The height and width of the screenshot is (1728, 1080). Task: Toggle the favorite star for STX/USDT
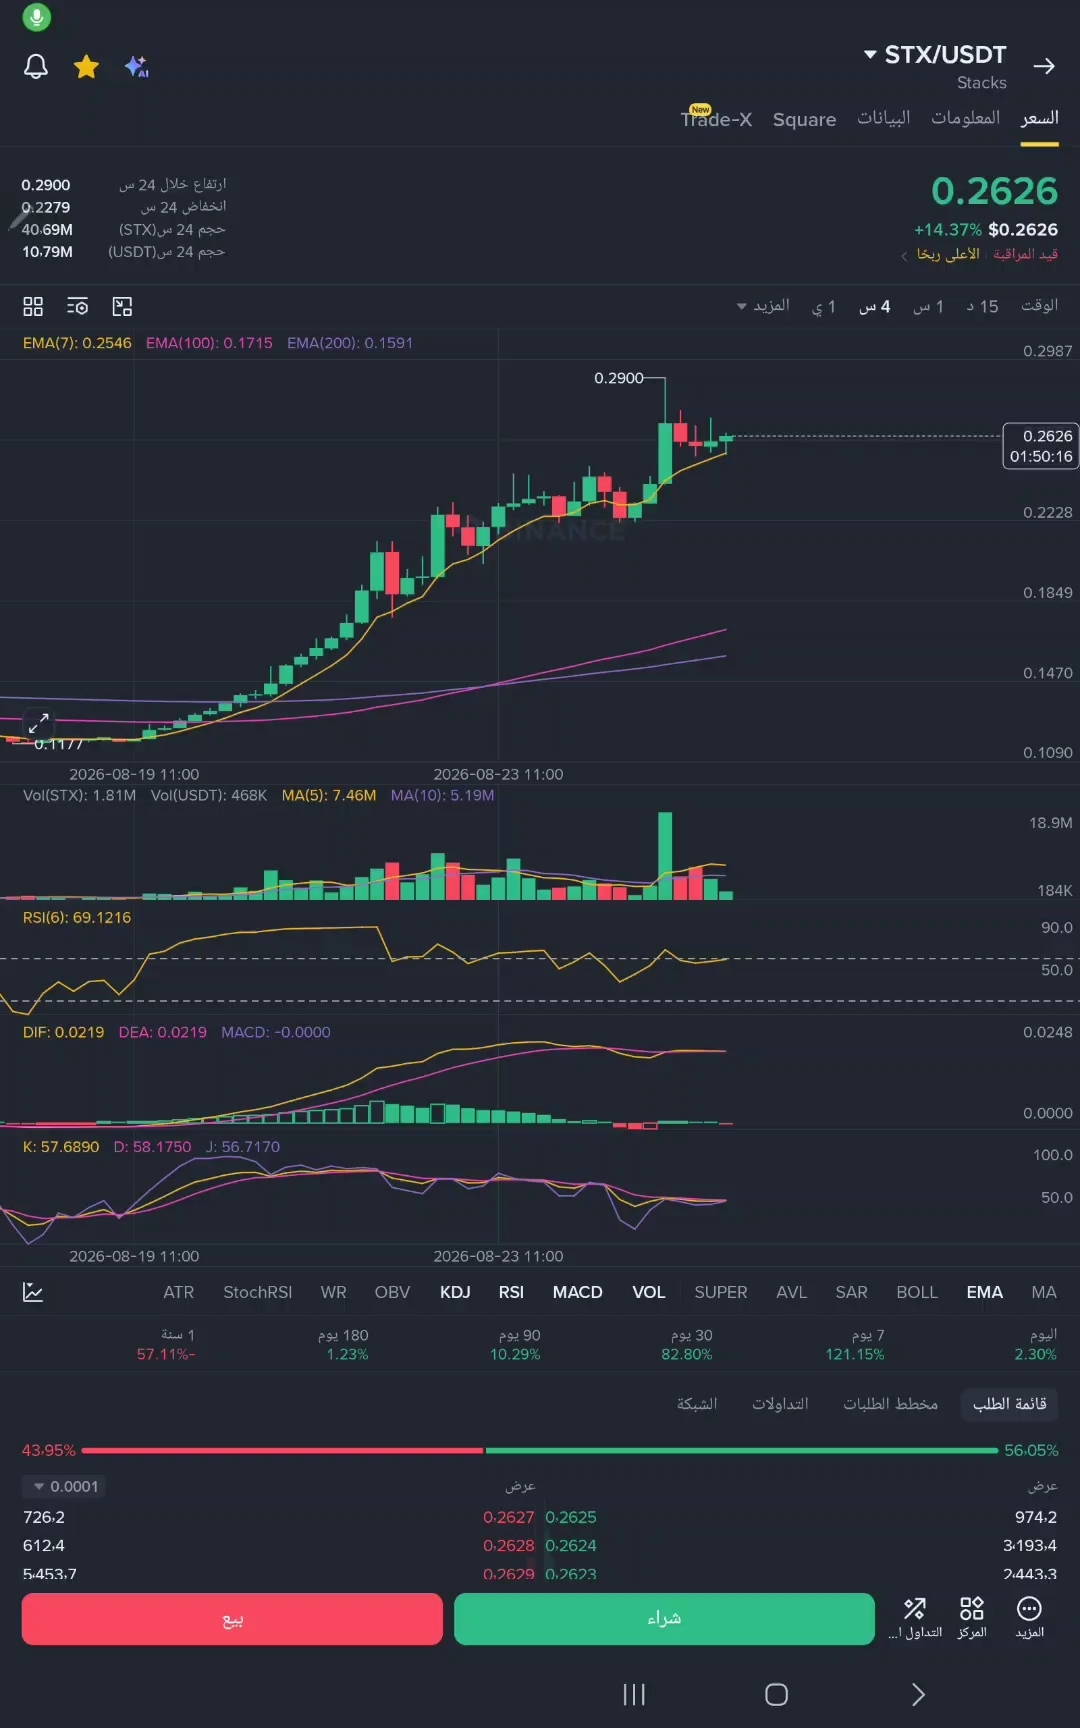tap(87, 67)
